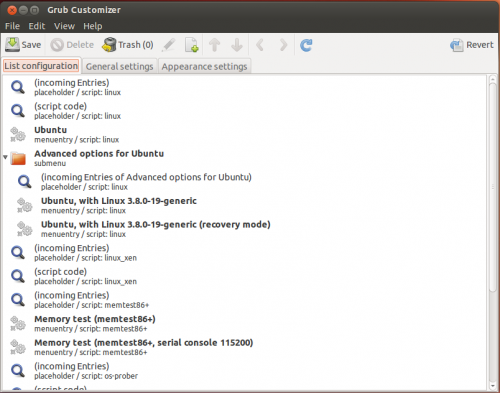The image size is (500, 393).
Task: Click the move up arrow icon
Action: click(x=215, y=45)
